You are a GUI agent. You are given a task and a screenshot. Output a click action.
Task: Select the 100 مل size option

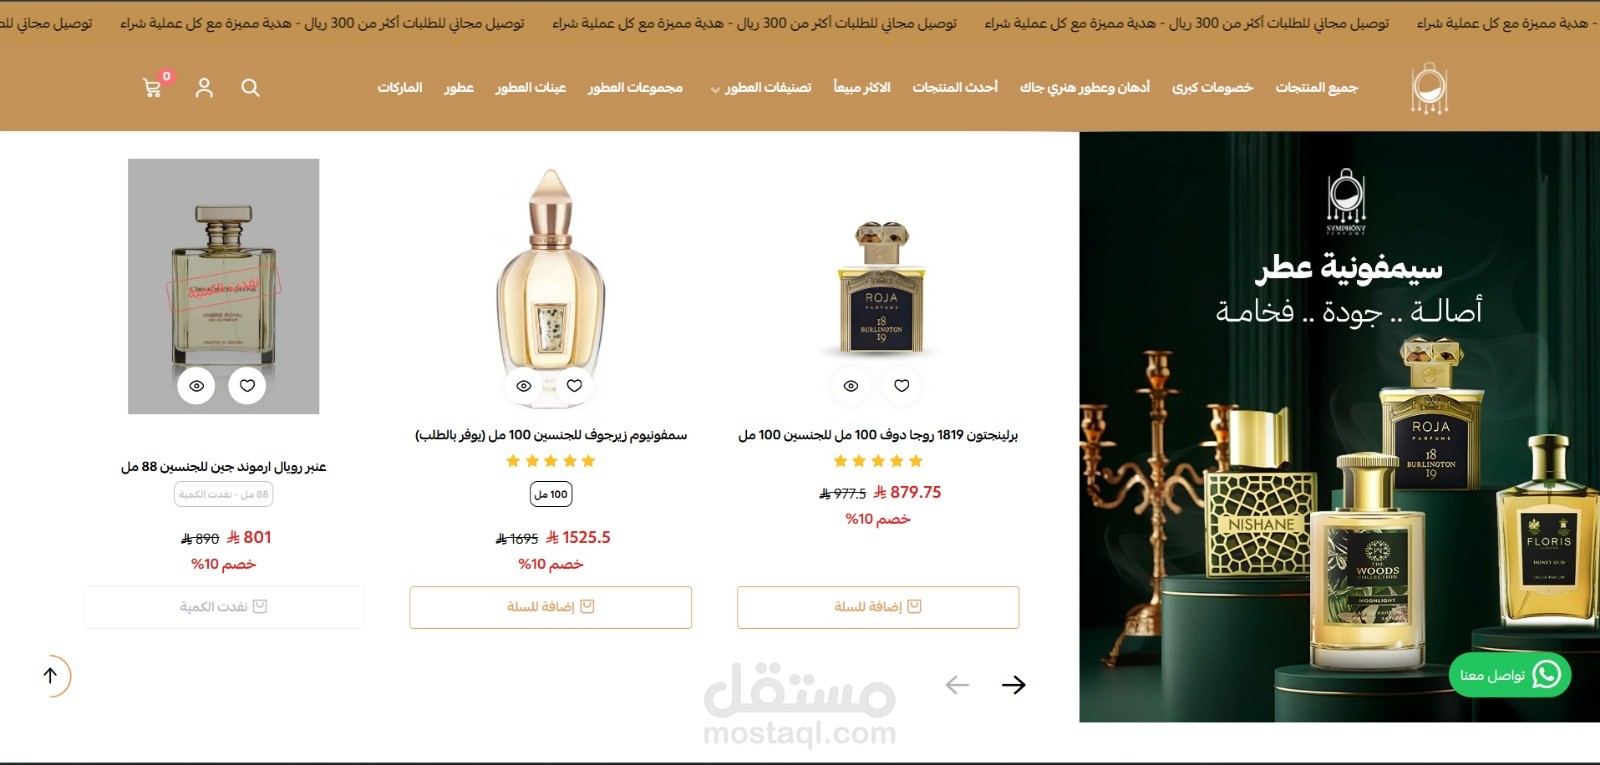coord(551,494)
